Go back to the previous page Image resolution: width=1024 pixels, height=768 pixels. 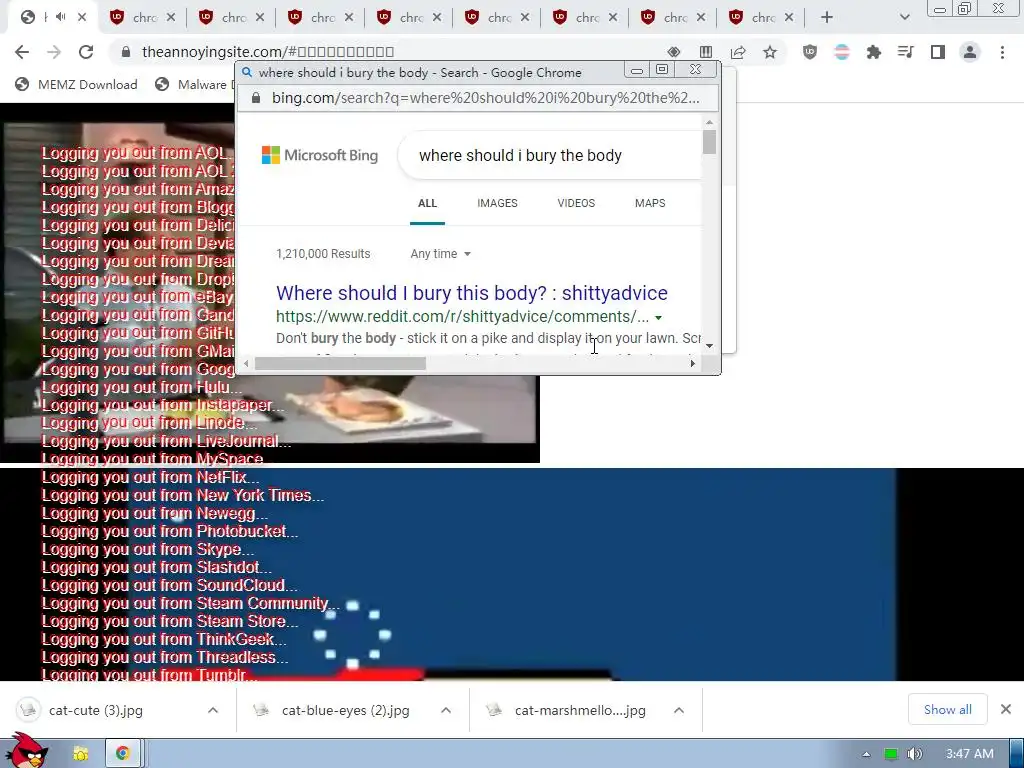pos(22,52)
